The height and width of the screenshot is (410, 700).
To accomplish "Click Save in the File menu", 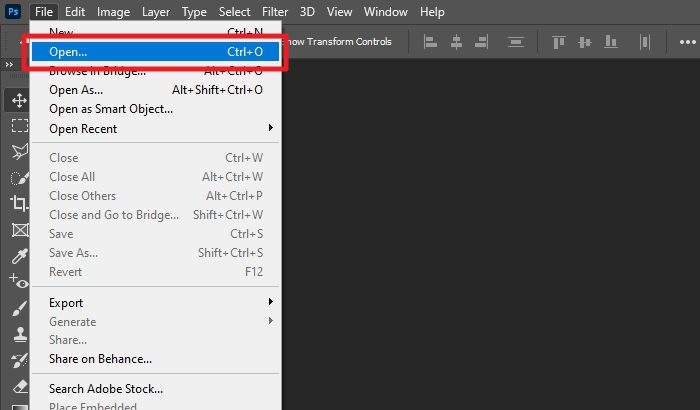I will tap(155, 234).
